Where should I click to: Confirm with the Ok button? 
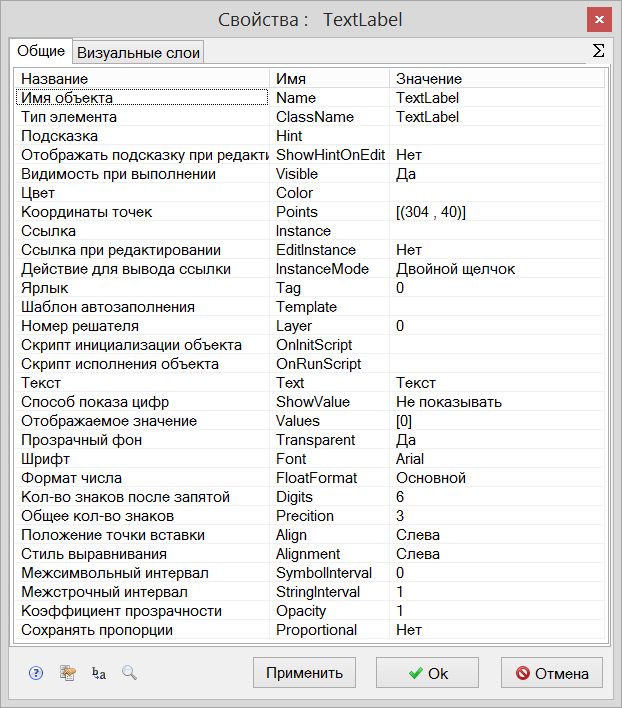click(x=428, y=673)
